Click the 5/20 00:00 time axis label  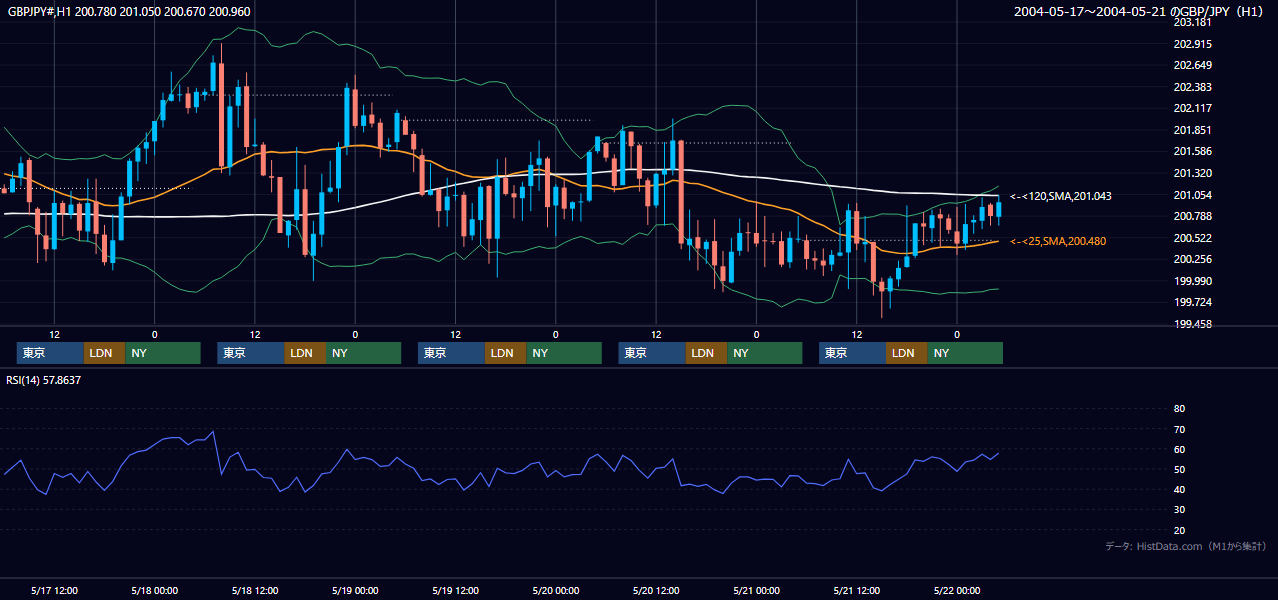pyautogui.click(x=556, y=591)
